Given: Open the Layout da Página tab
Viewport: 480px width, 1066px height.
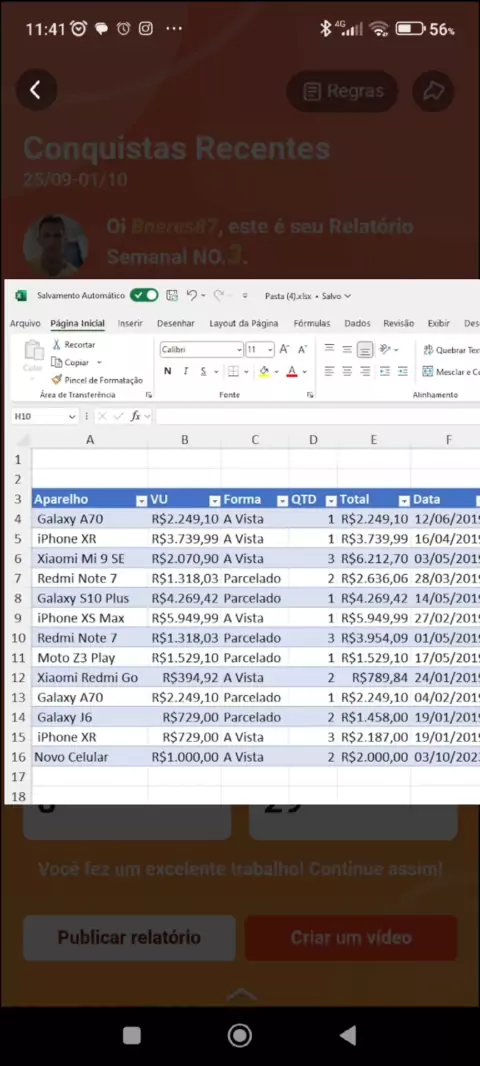Looking at the screenshot, I should [x=243, y=324].
